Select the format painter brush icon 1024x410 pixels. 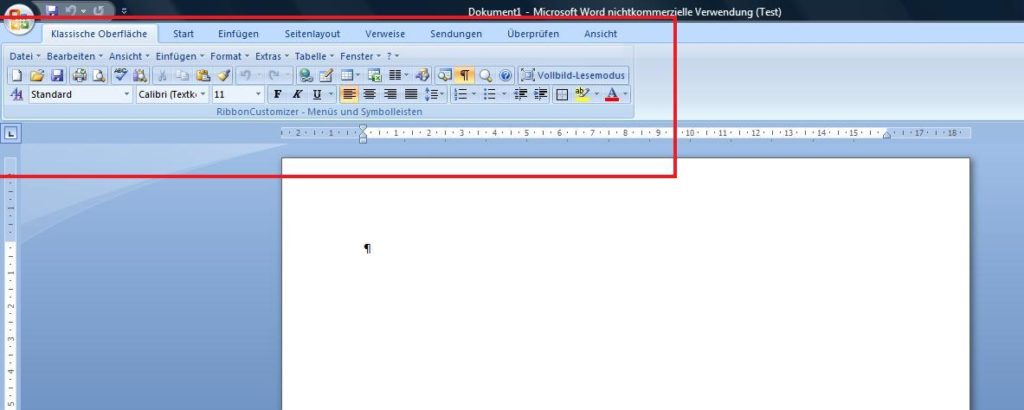pyautogui.click(x=223, y=75)
